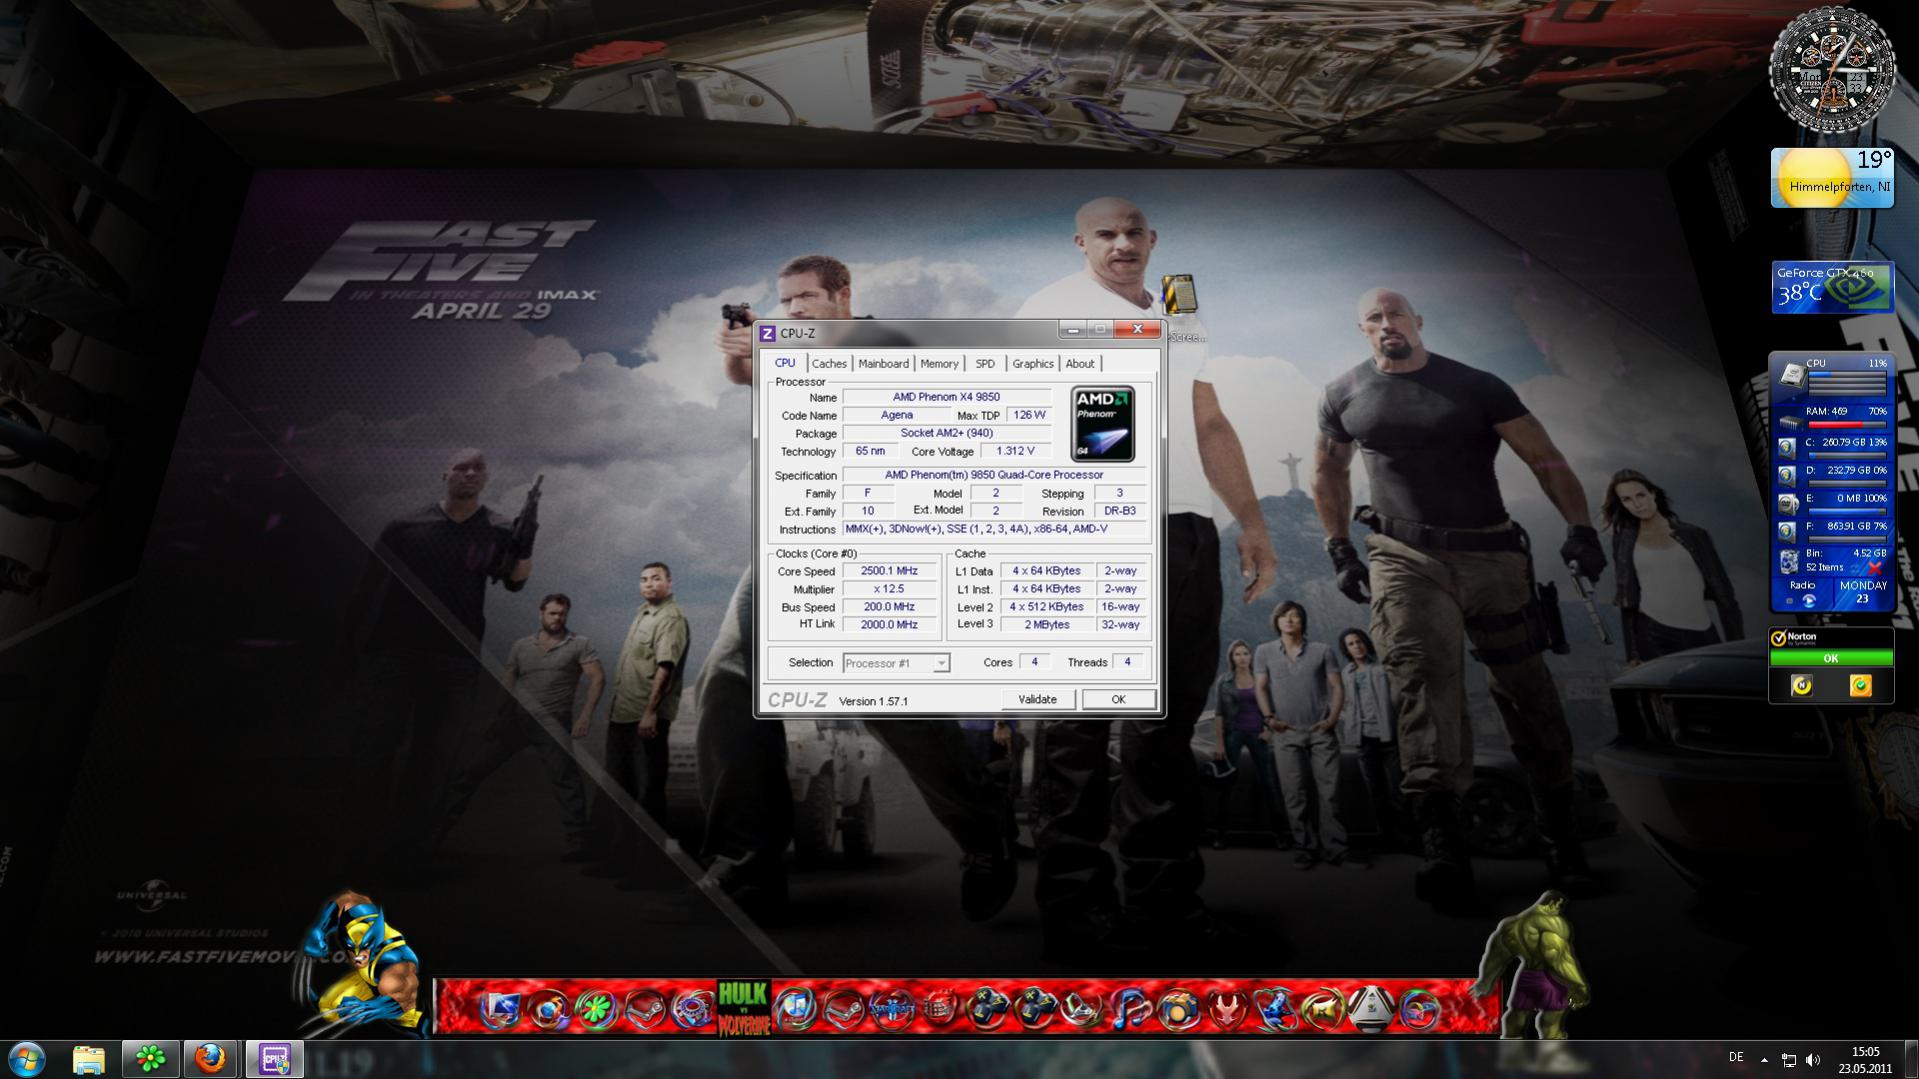
Task: Open the Mainboard tab in CPU-Z
Action: [x=883, y=364]
